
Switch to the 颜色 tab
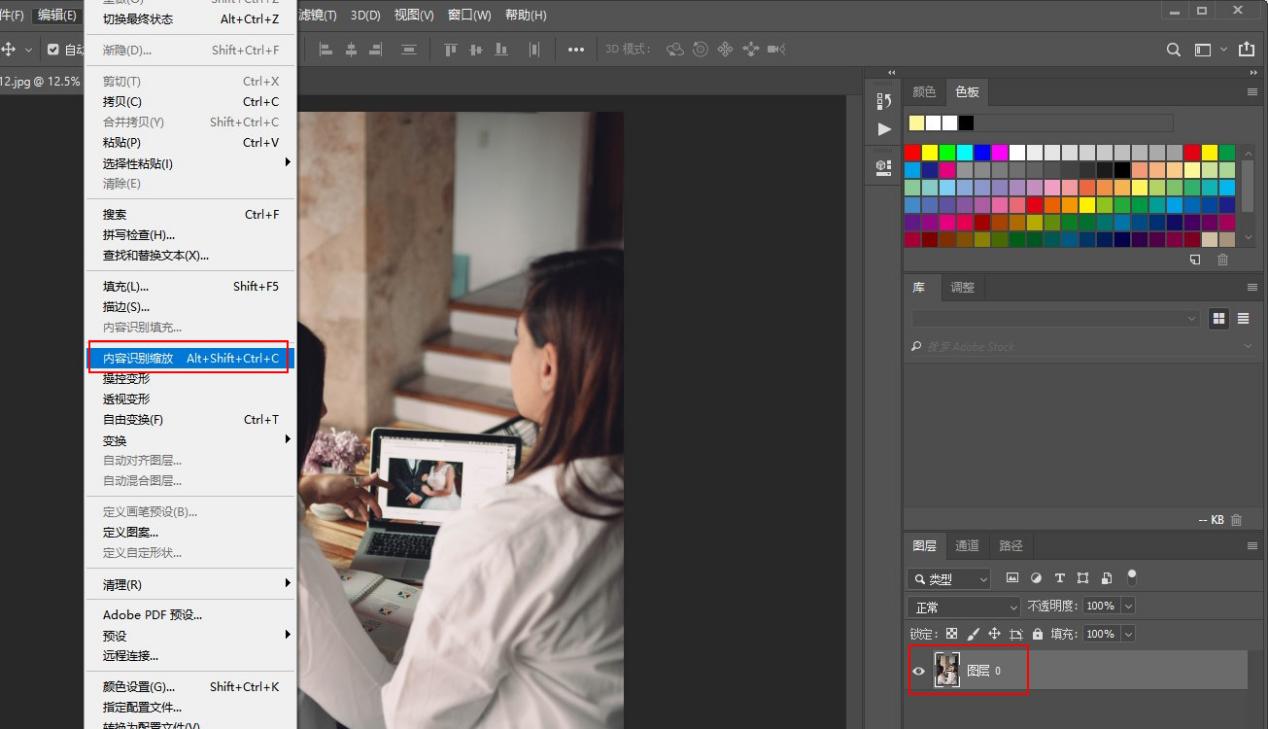pyautogui.click(x=924, y=92)
